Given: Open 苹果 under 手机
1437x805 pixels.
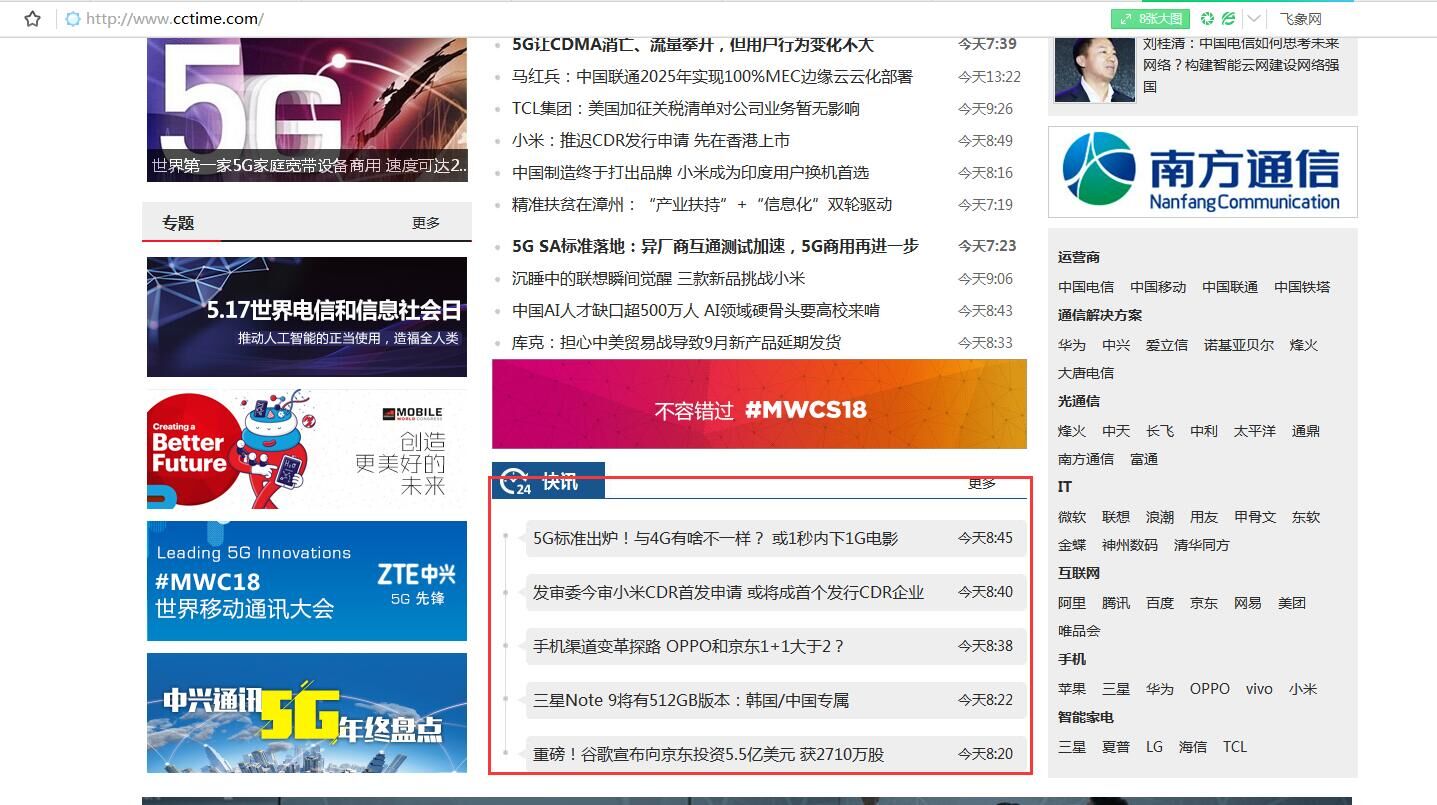Looking at the screenshot, I should [x=1072, y=689].
